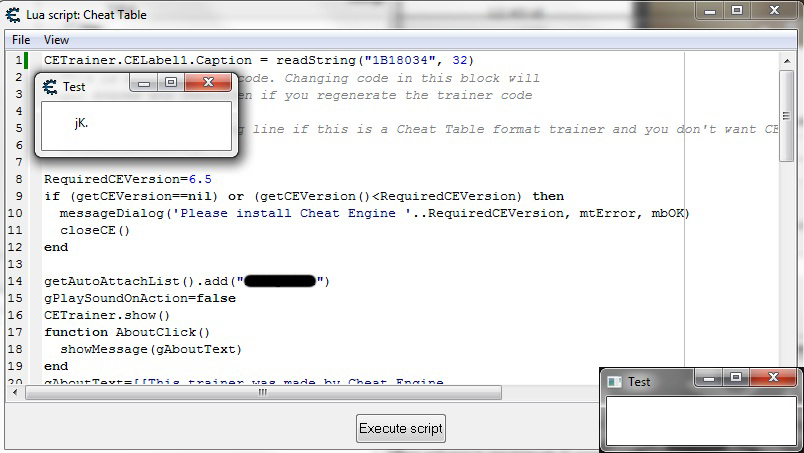Click line number 19 in the gutter
The width and height of the screenshot is (804, 453).
[15, 366]
